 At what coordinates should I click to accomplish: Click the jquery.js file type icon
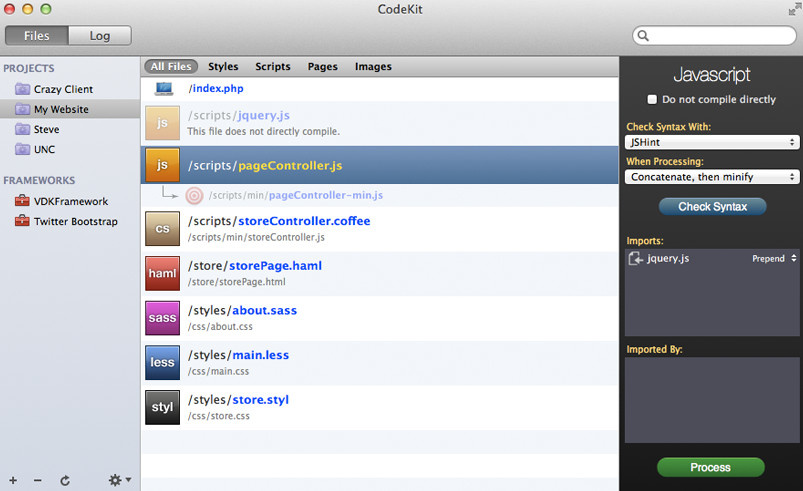click(162, 123)
